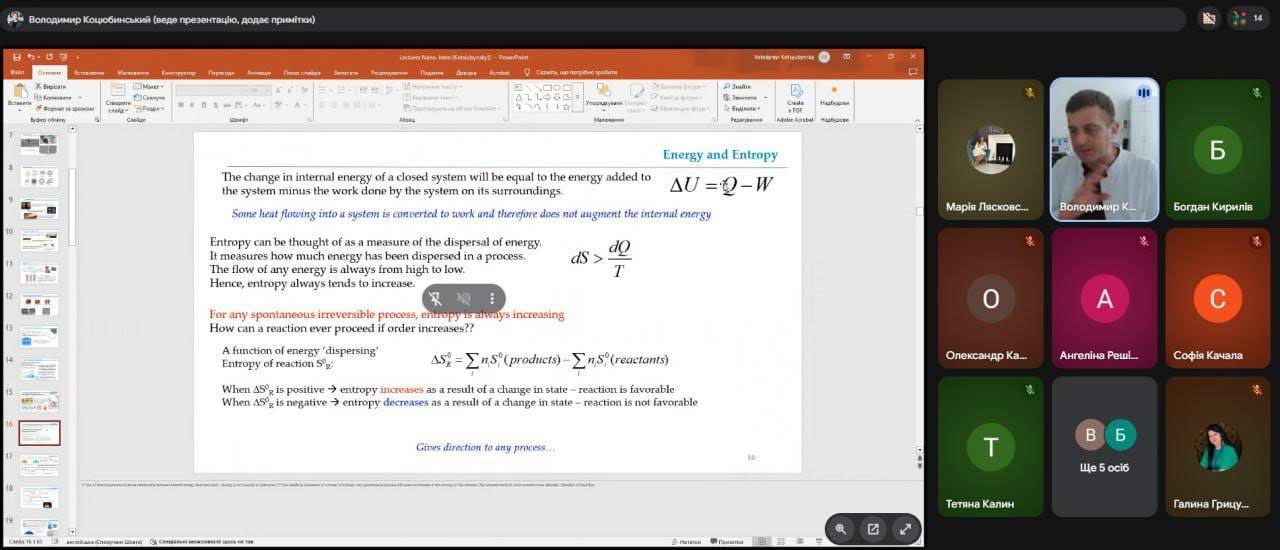Open the Створити слайд new slide dropdown

coord(118,107)
